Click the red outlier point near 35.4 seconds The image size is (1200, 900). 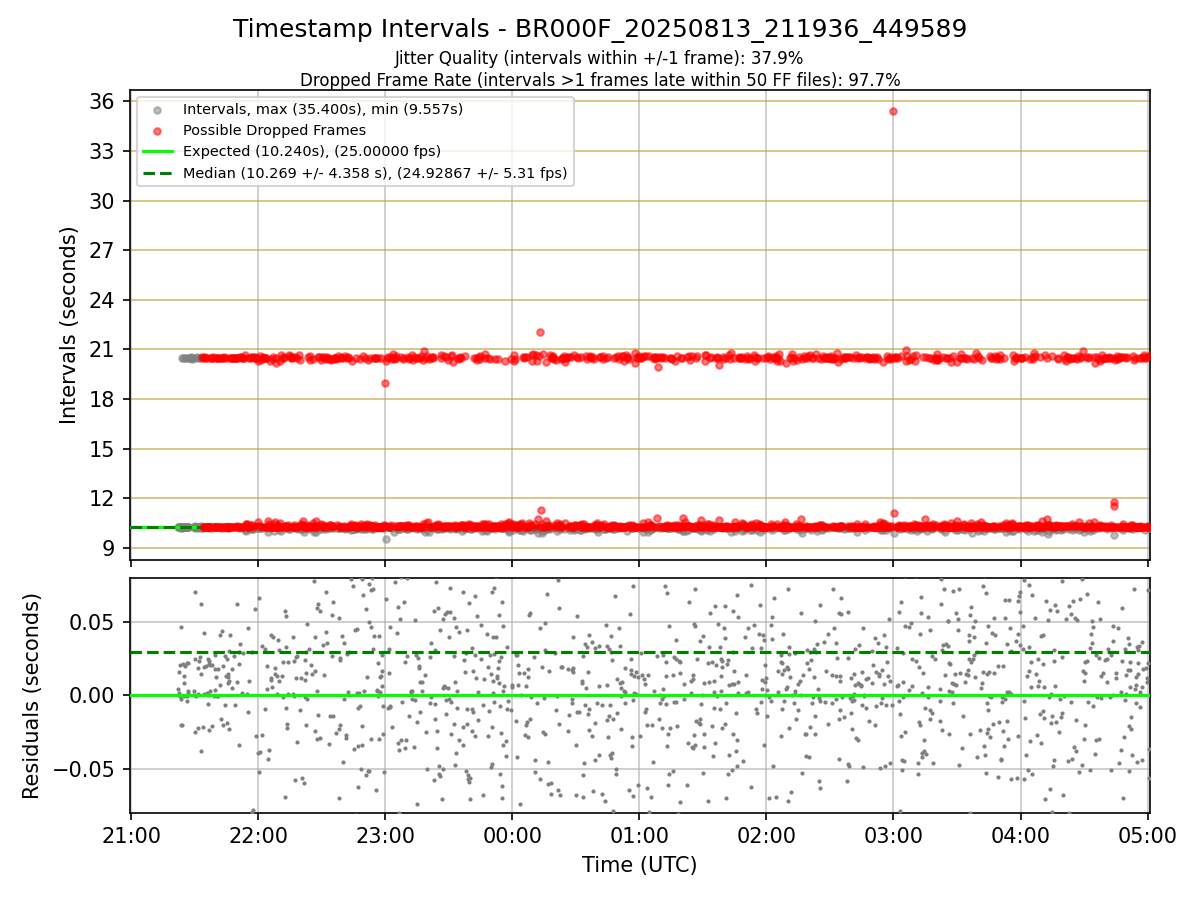[x=893, y=111]
